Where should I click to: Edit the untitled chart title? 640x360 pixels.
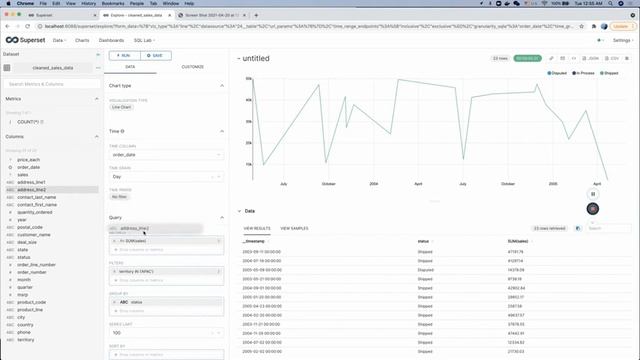click(256, 58)
